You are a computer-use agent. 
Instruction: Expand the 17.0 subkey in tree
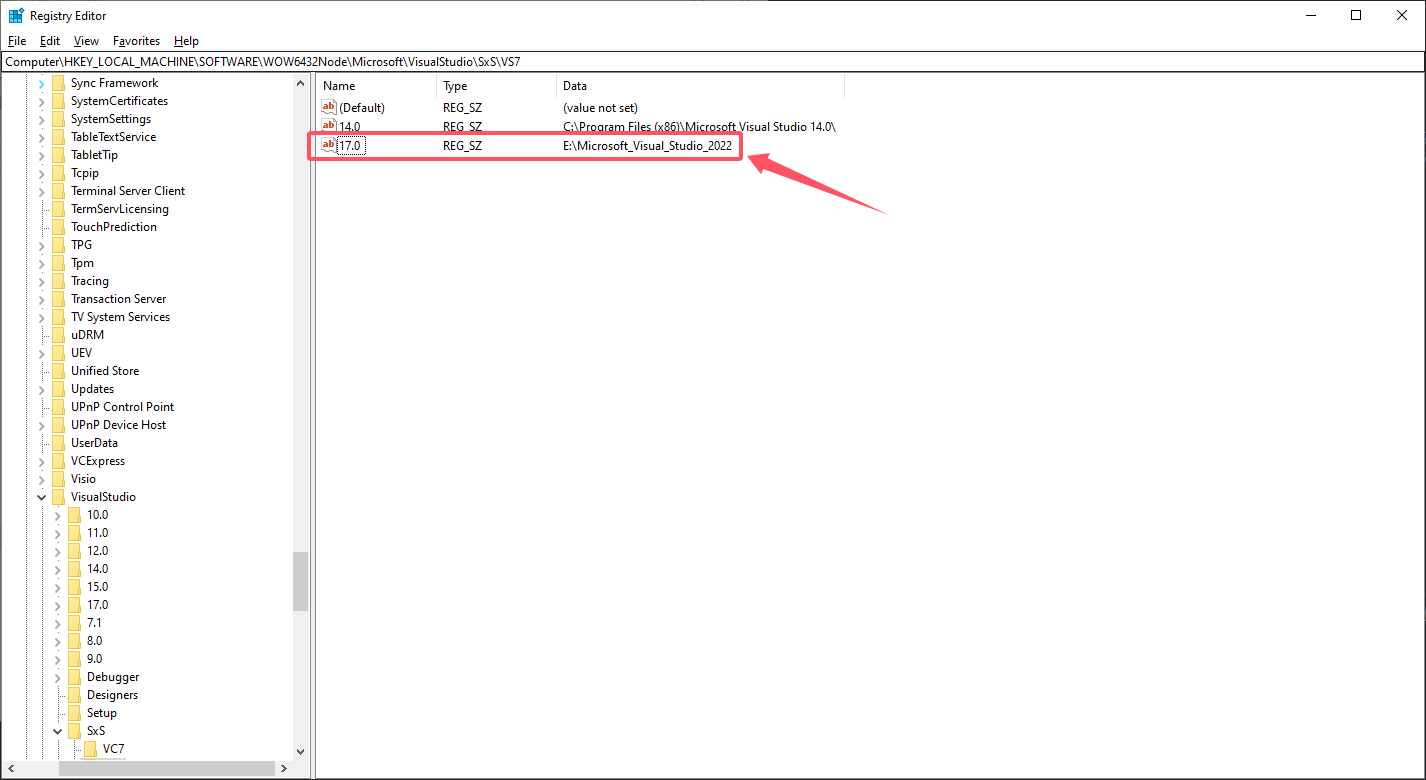tap(57, 605)
